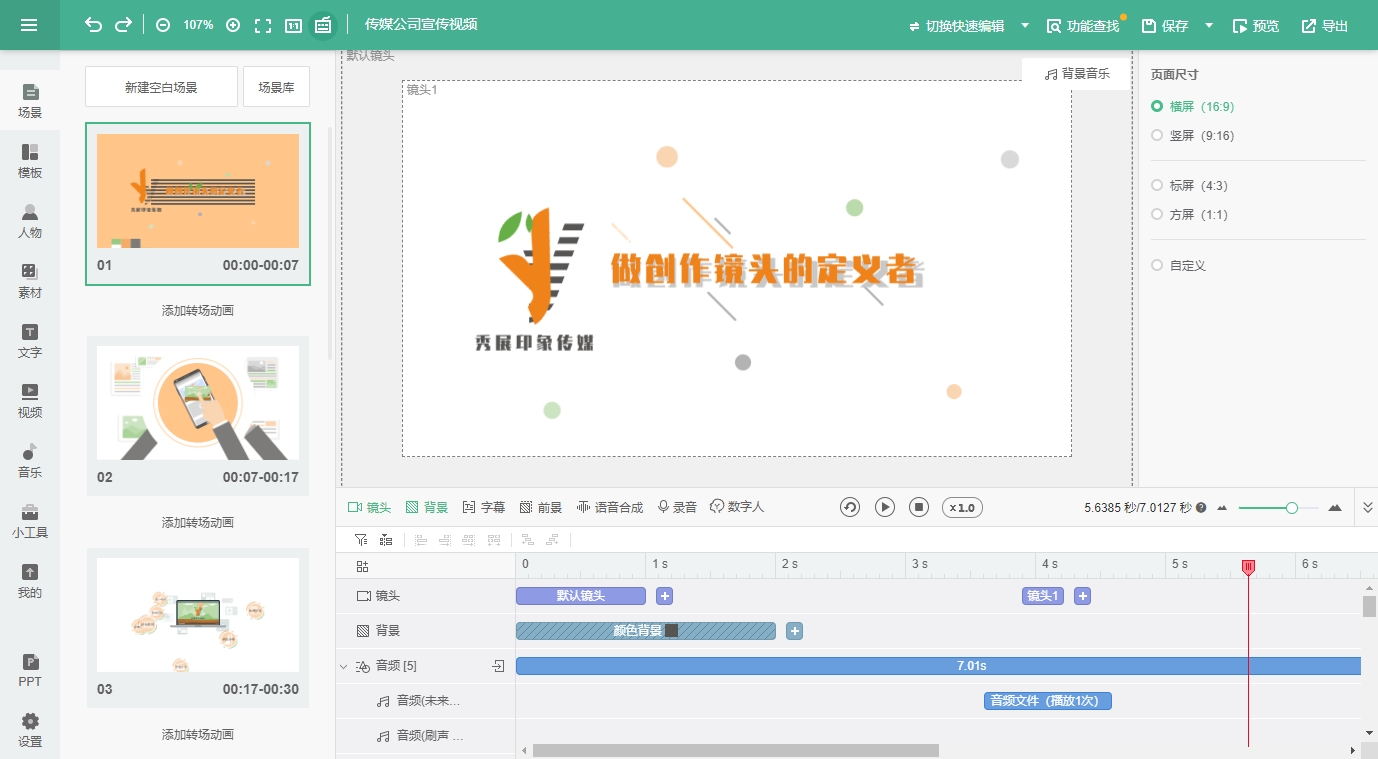Select 竖屏 (9:16) page size
The width and height of the screenshot is (1378, 759).
(x=1192, y=136)
